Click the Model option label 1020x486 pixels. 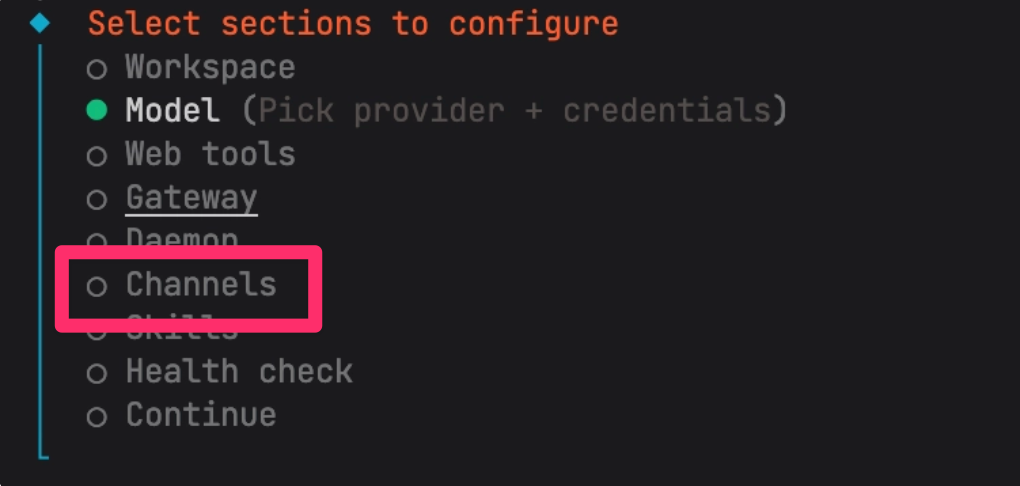[172, 111]
